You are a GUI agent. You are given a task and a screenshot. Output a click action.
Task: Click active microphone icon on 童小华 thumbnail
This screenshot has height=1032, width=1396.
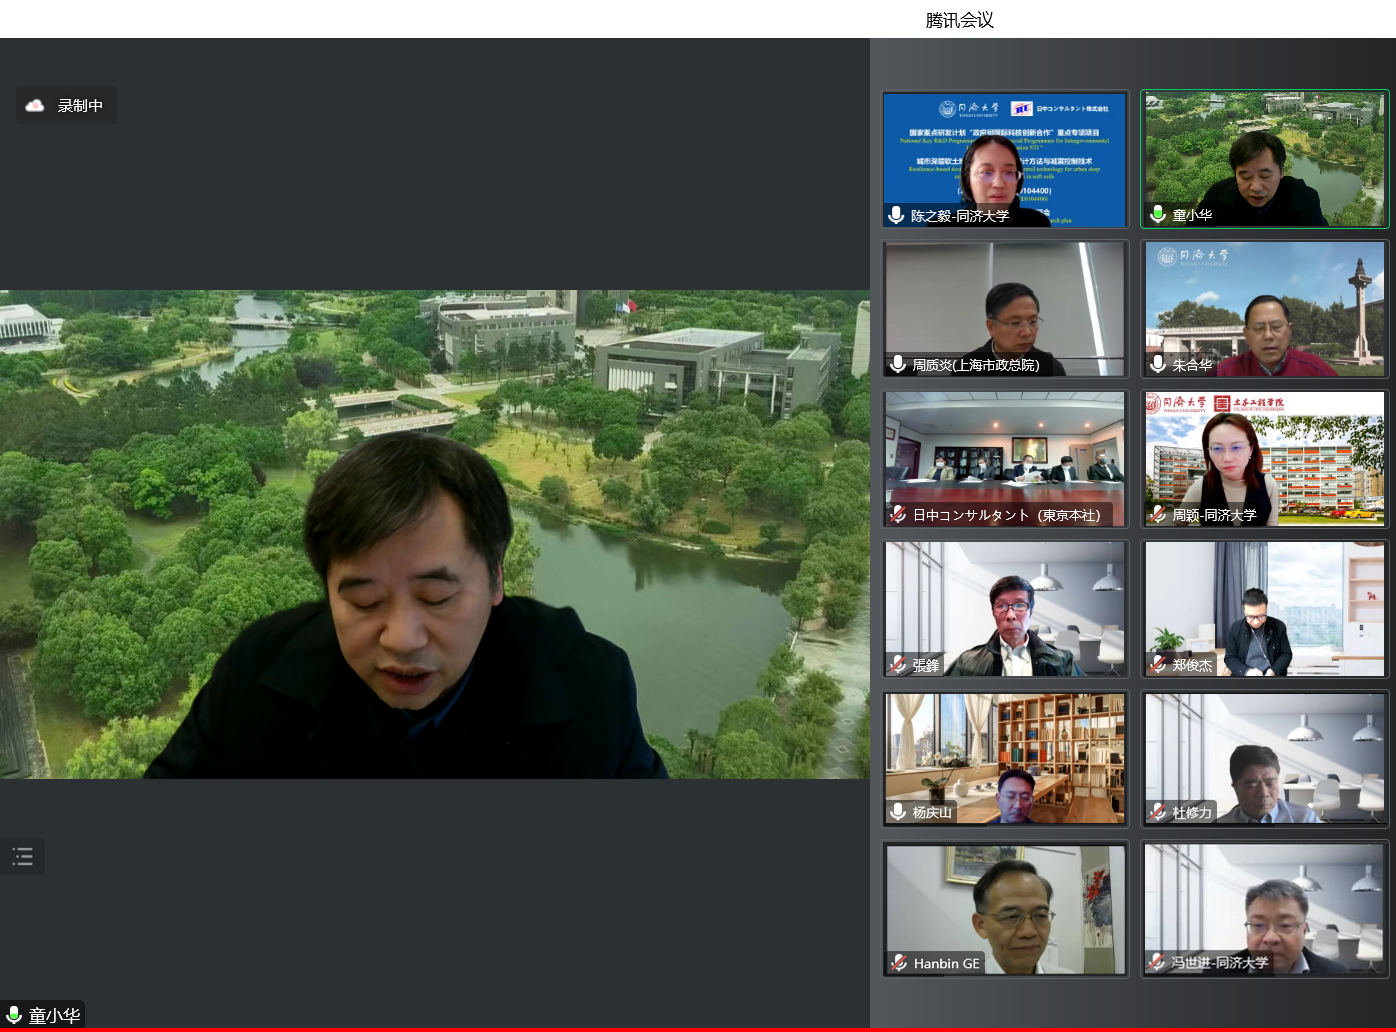pos(1158,214)
